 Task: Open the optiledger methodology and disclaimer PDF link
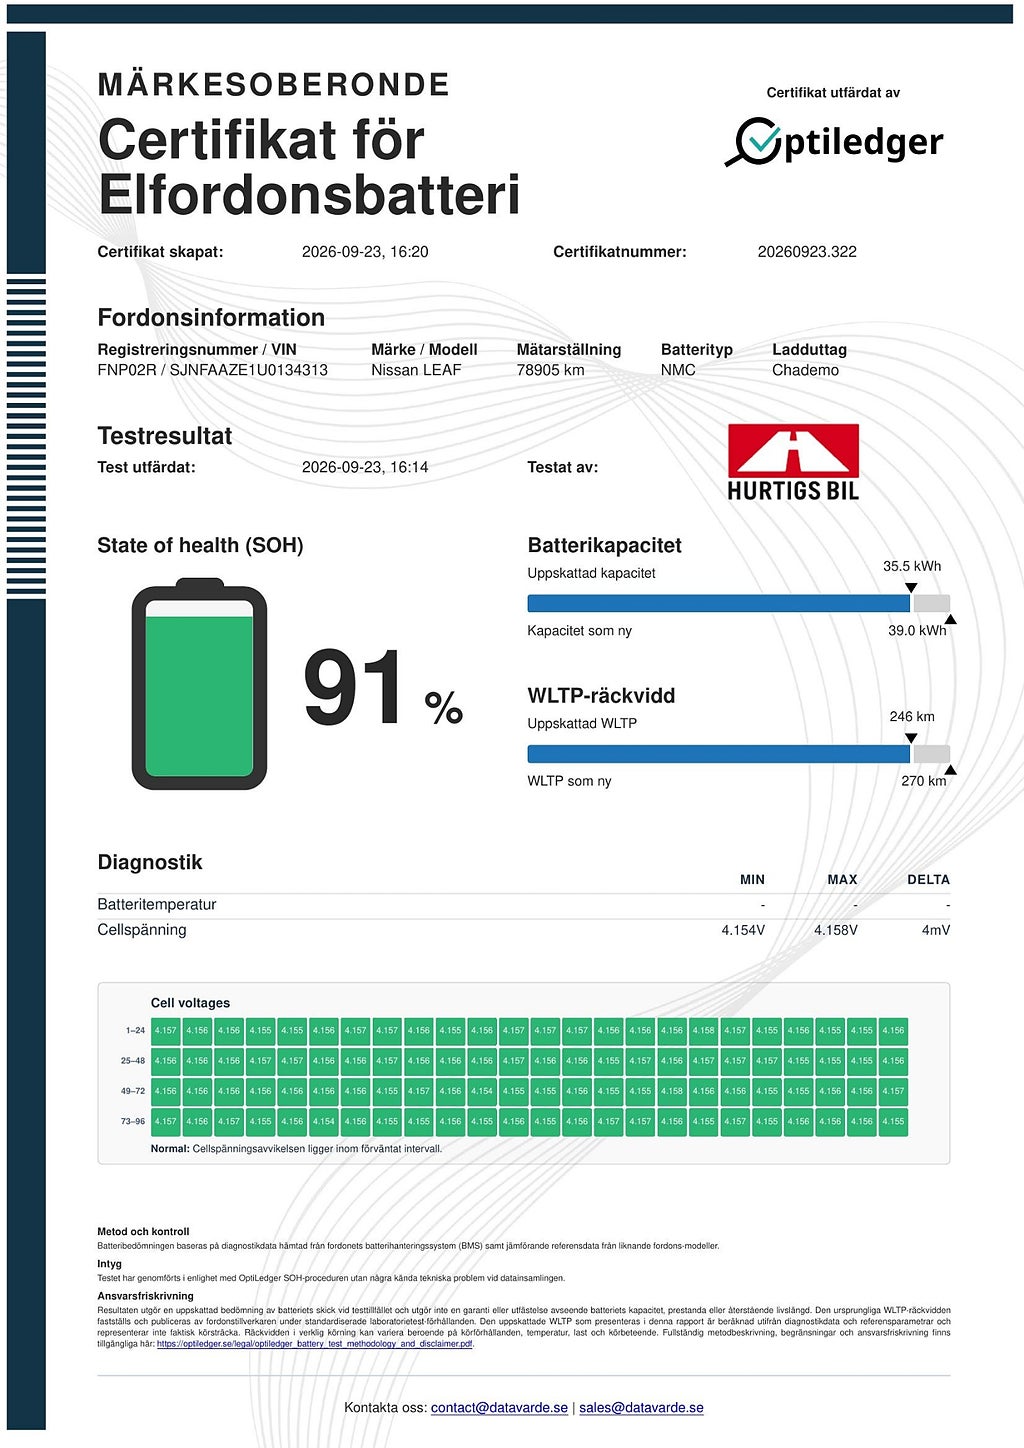coord(315,1344)
